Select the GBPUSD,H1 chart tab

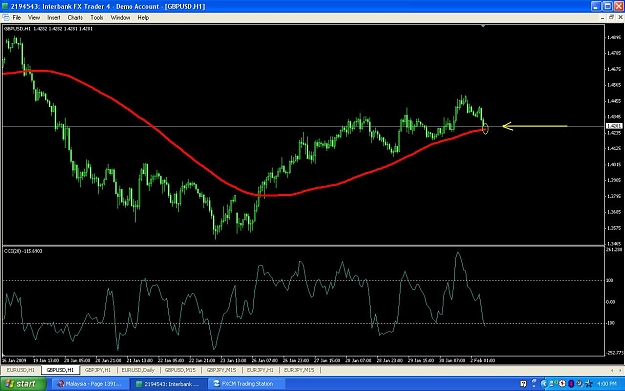coord(60,370)
